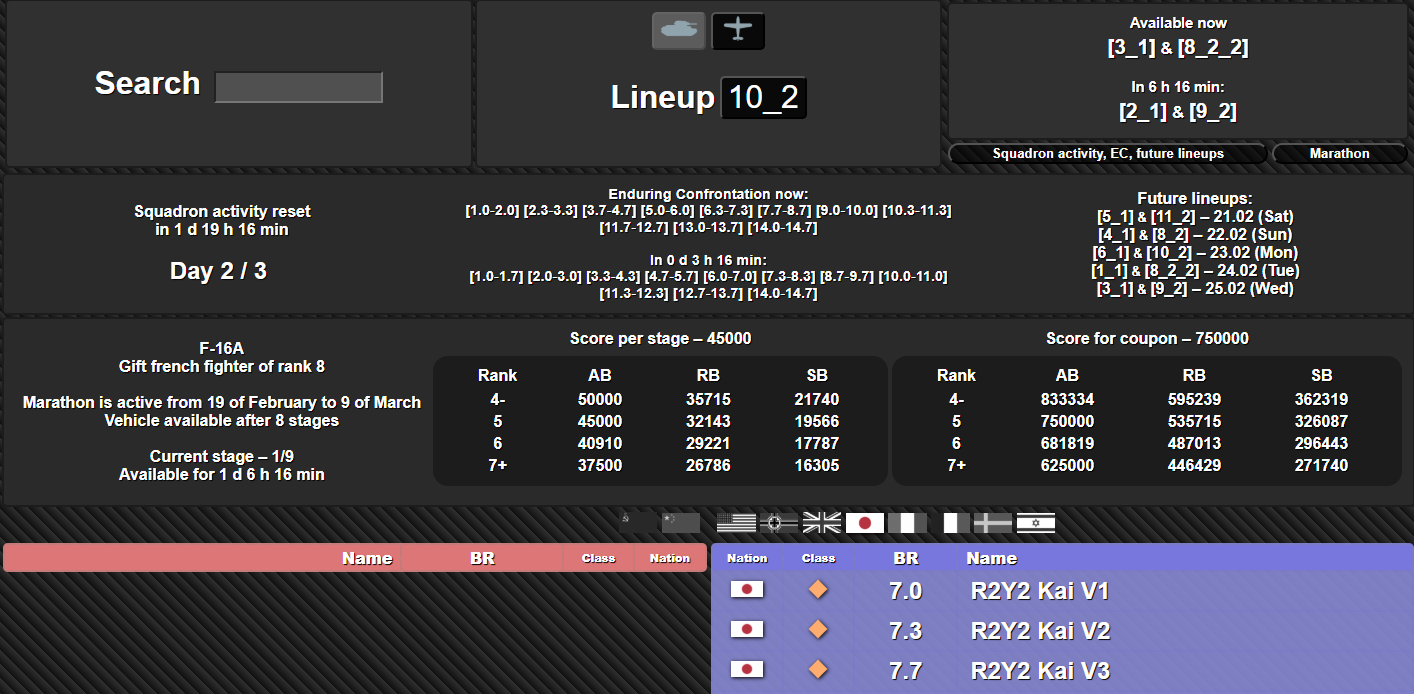Click the Search input field
This screenshot has width=1414, height=694.
pos(298,87)
